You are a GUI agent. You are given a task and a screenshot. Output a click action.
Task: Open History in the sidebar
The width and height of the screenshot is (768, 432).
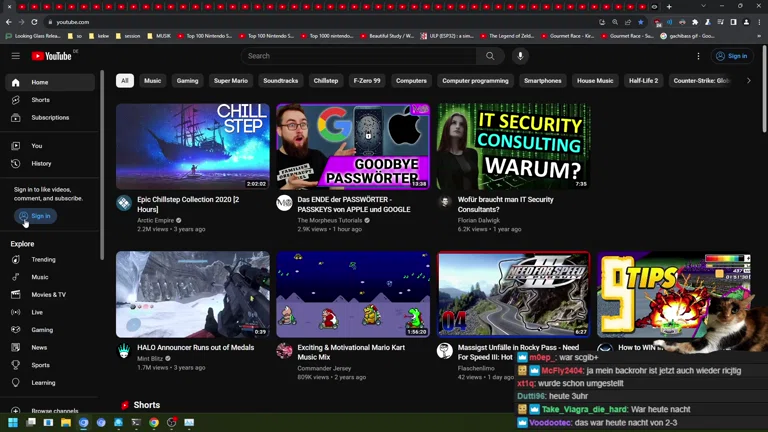41,163
